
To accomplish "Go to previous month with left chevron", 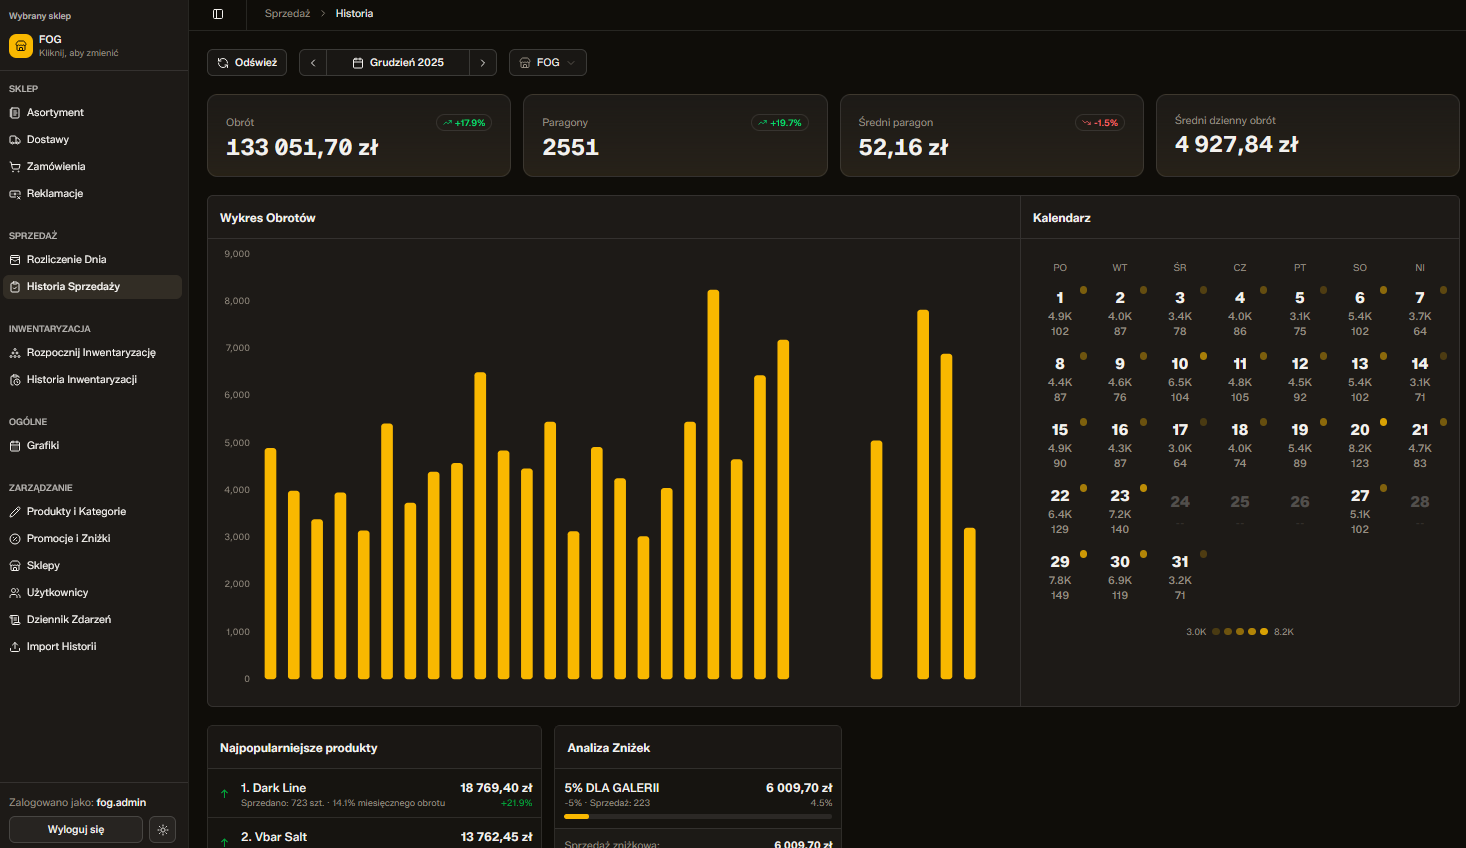I will tap(313, 63).
